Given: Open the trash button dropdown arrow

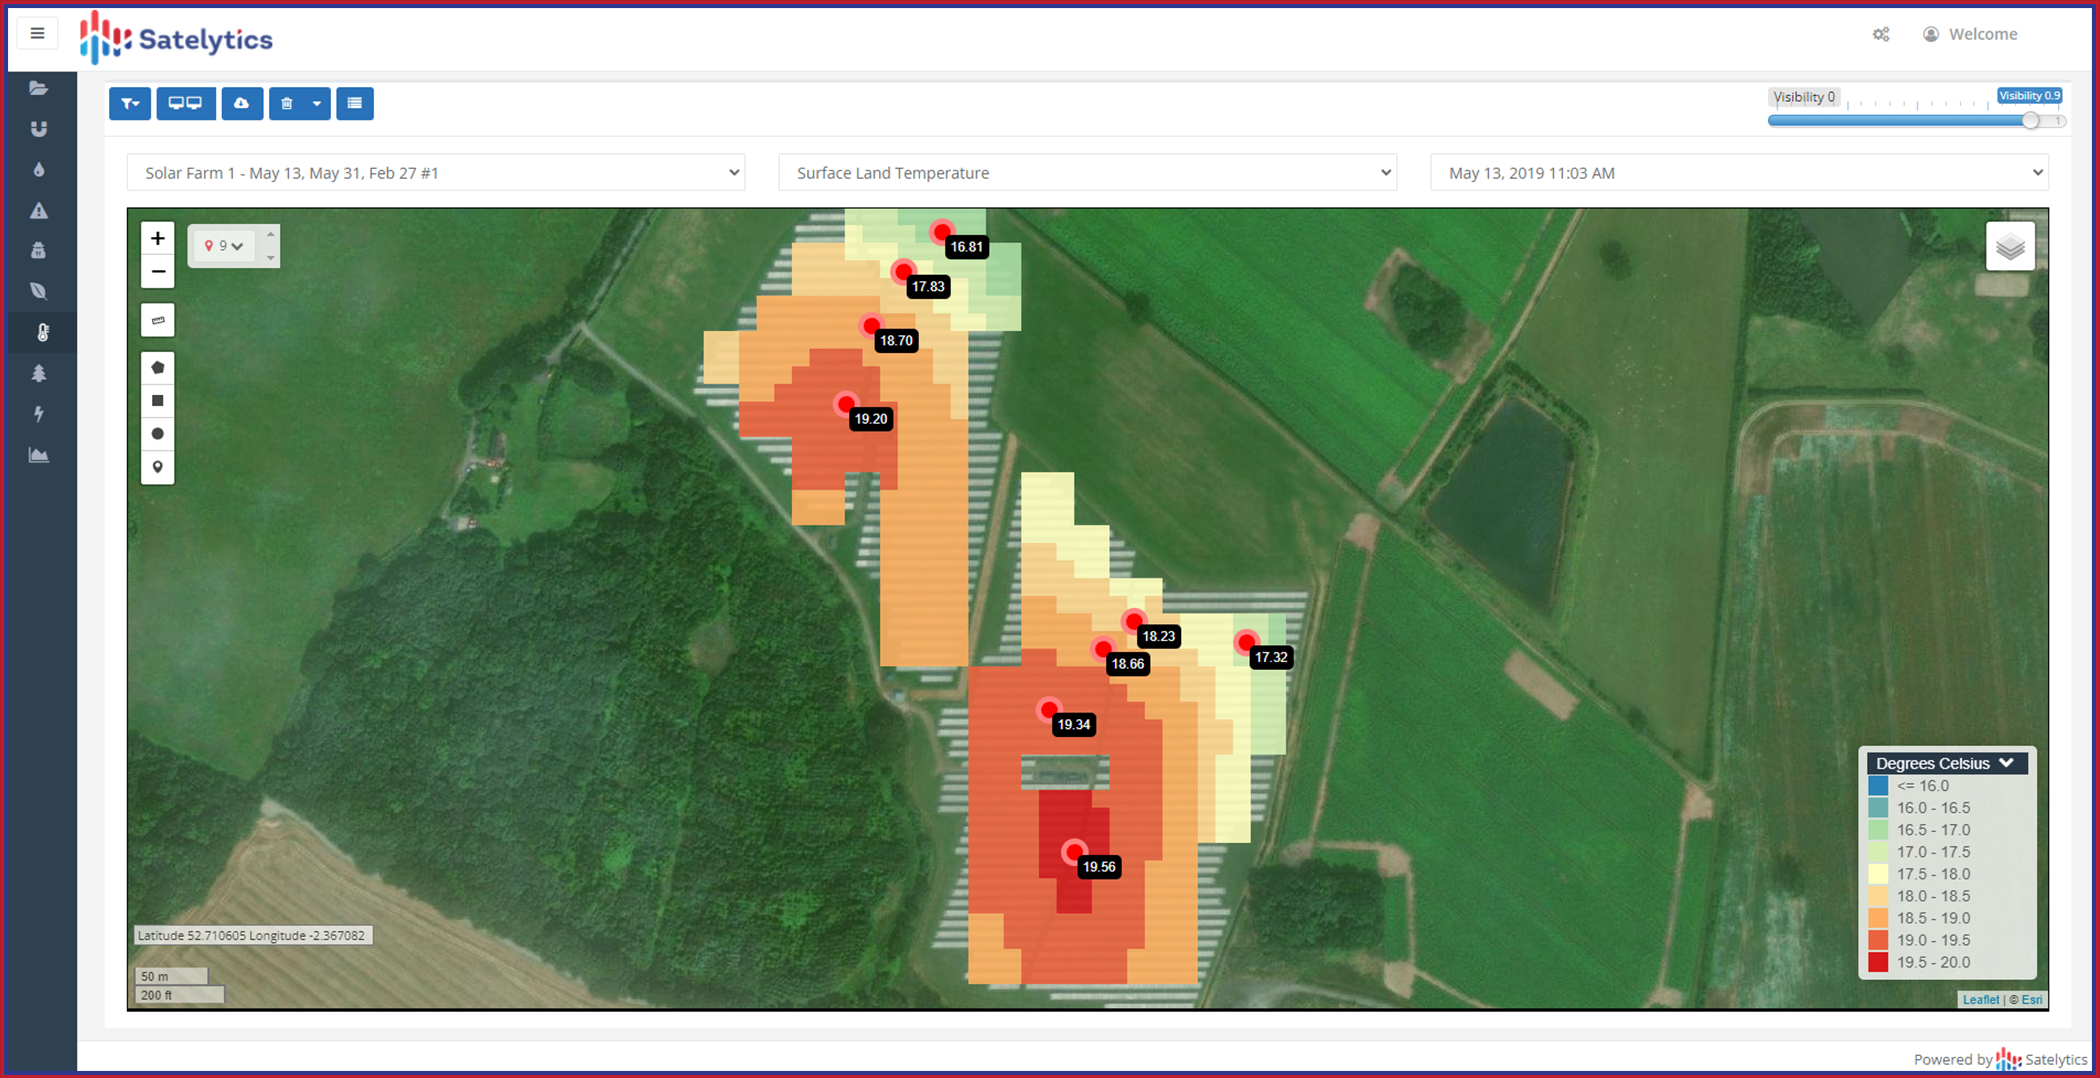Looking at the screenshot, I should pyautogui.click(x=317, y=103).
